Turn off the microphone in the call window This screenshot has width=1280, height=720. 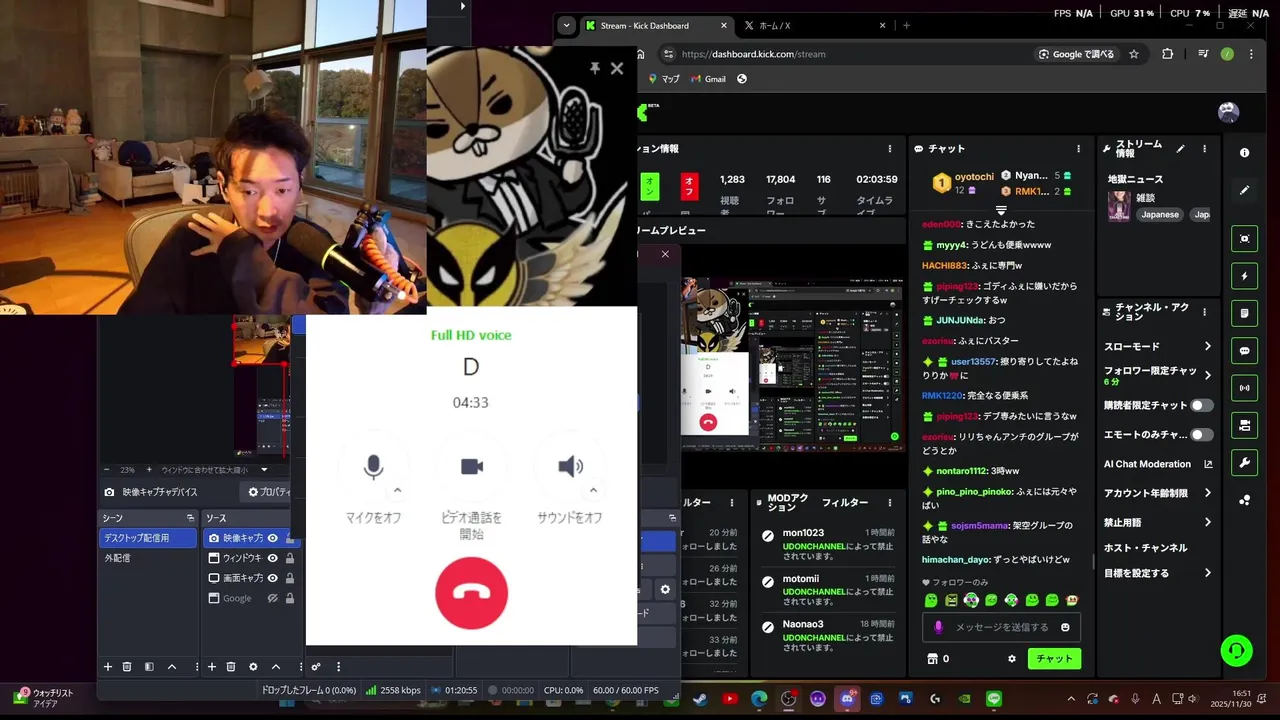coord(373,467)
